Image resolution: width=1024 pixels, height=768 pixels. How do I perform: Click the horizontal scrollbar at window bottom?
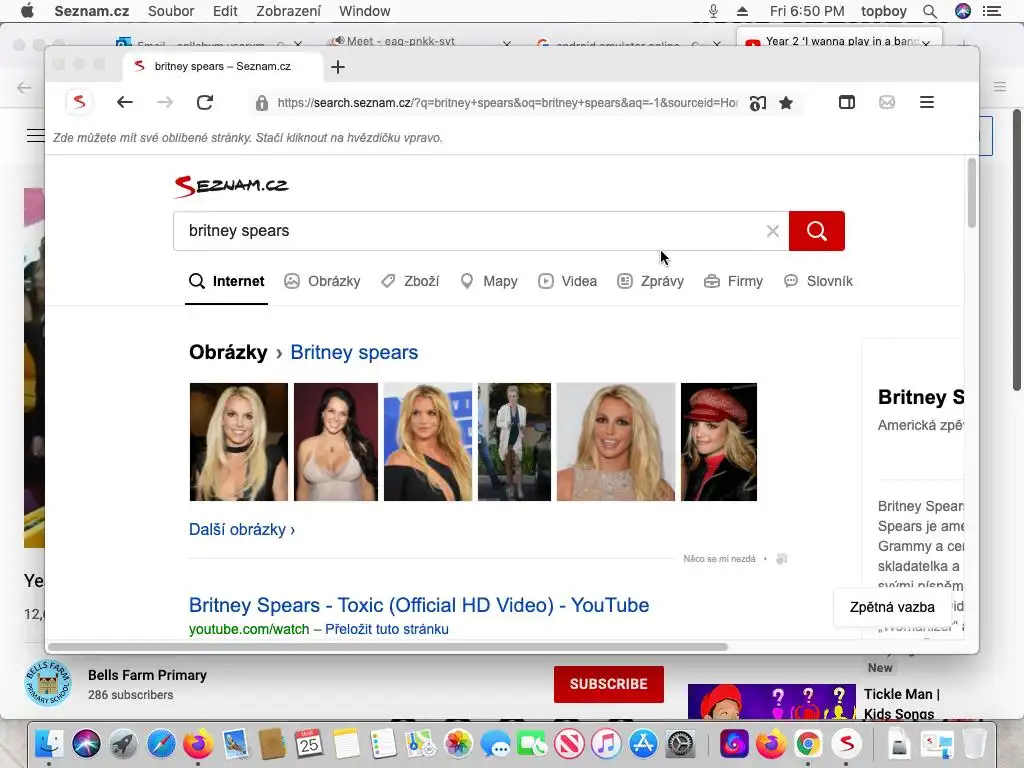[x=388, y=647]
